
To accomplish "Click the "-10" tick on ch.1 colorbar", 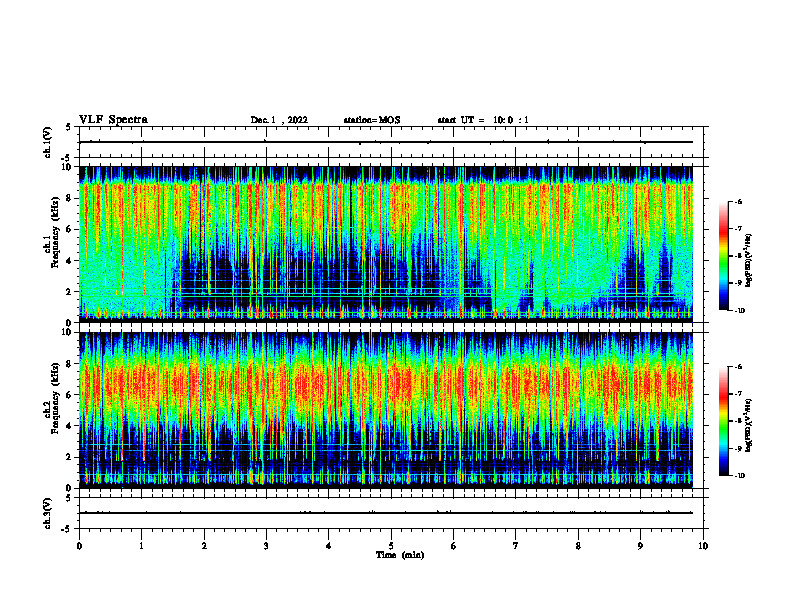I will pos(739,311).
